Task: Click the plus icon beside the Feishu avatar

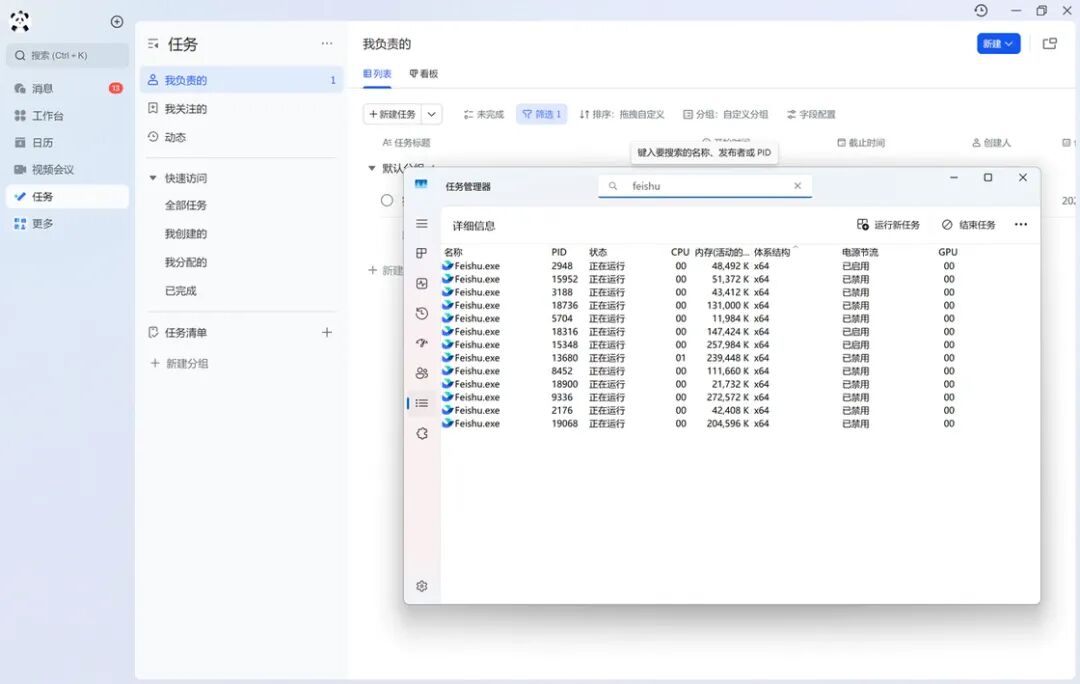Action: [117, 22]
